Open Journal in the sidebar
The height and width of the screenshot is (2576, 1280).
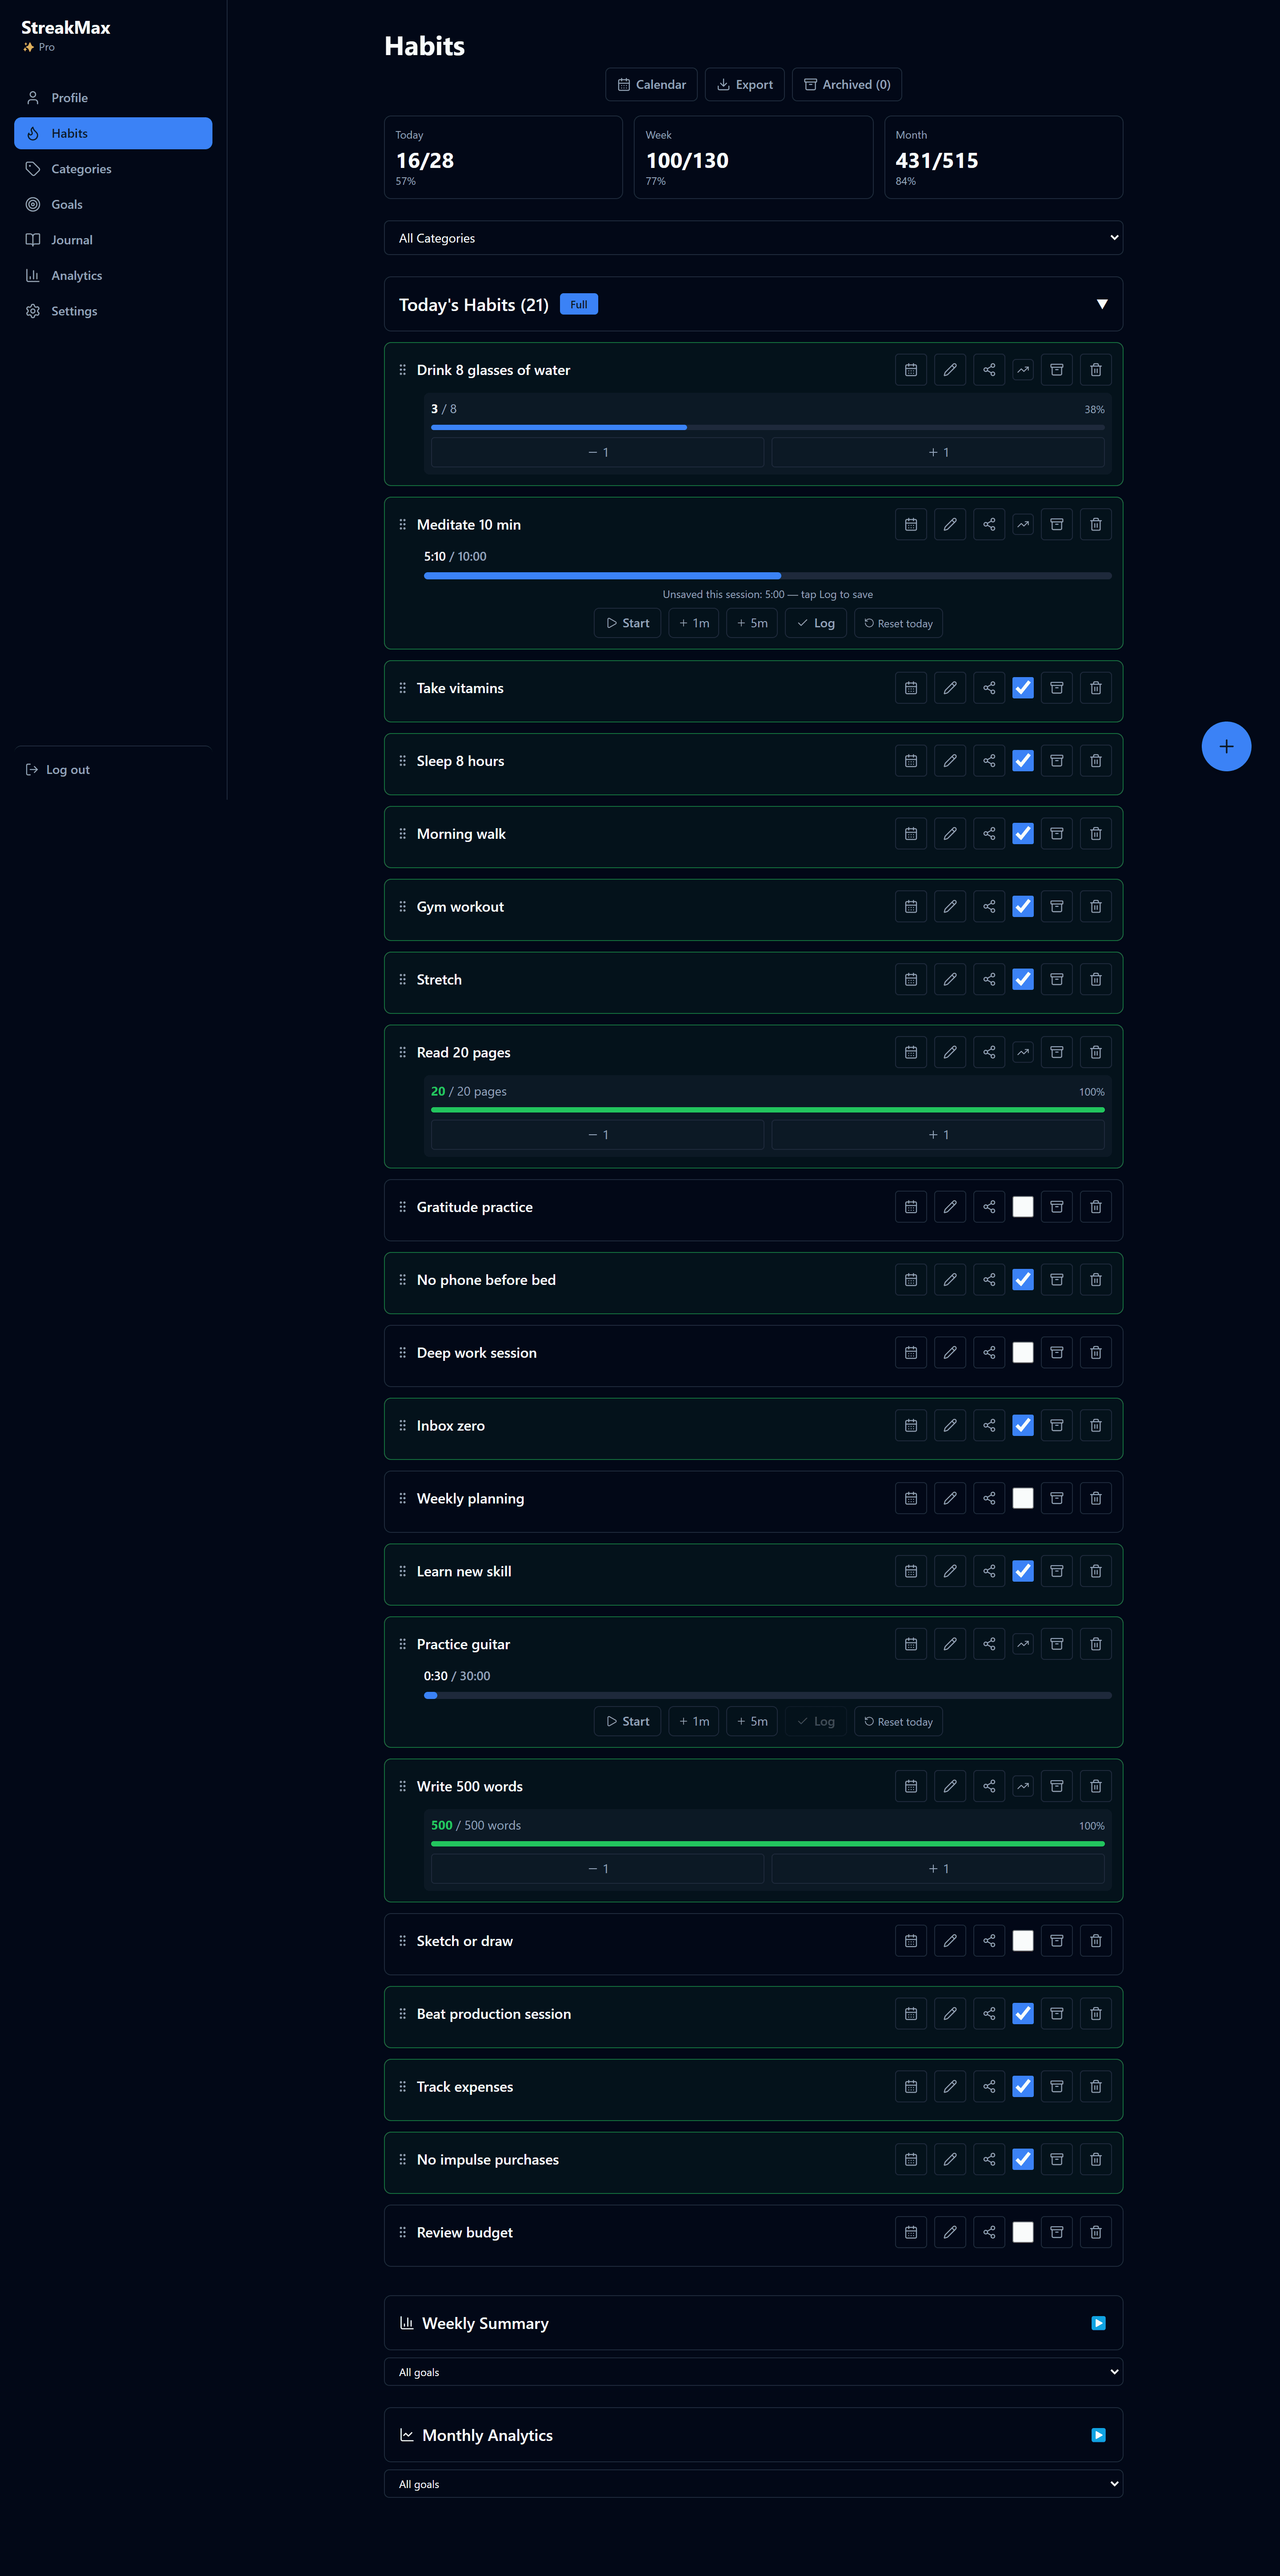(x=113, y=240)
